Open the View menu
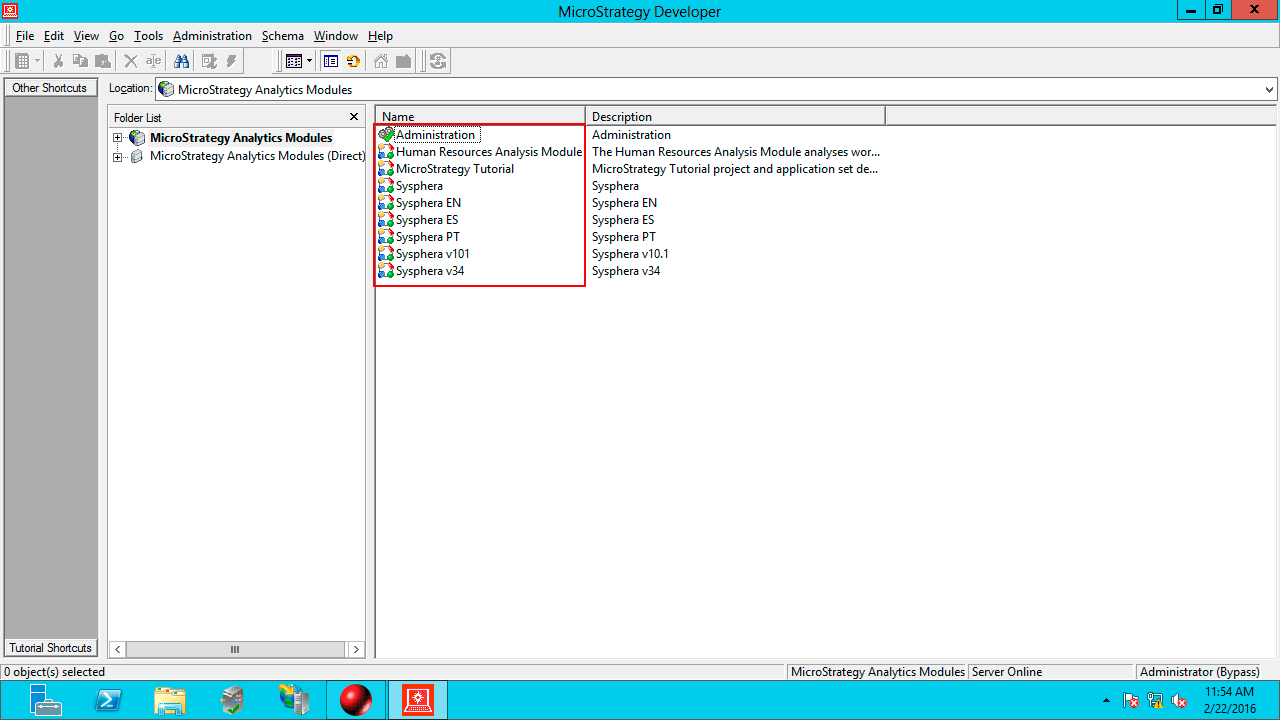The image size is (1280, 720). click(x=86, y=36)
